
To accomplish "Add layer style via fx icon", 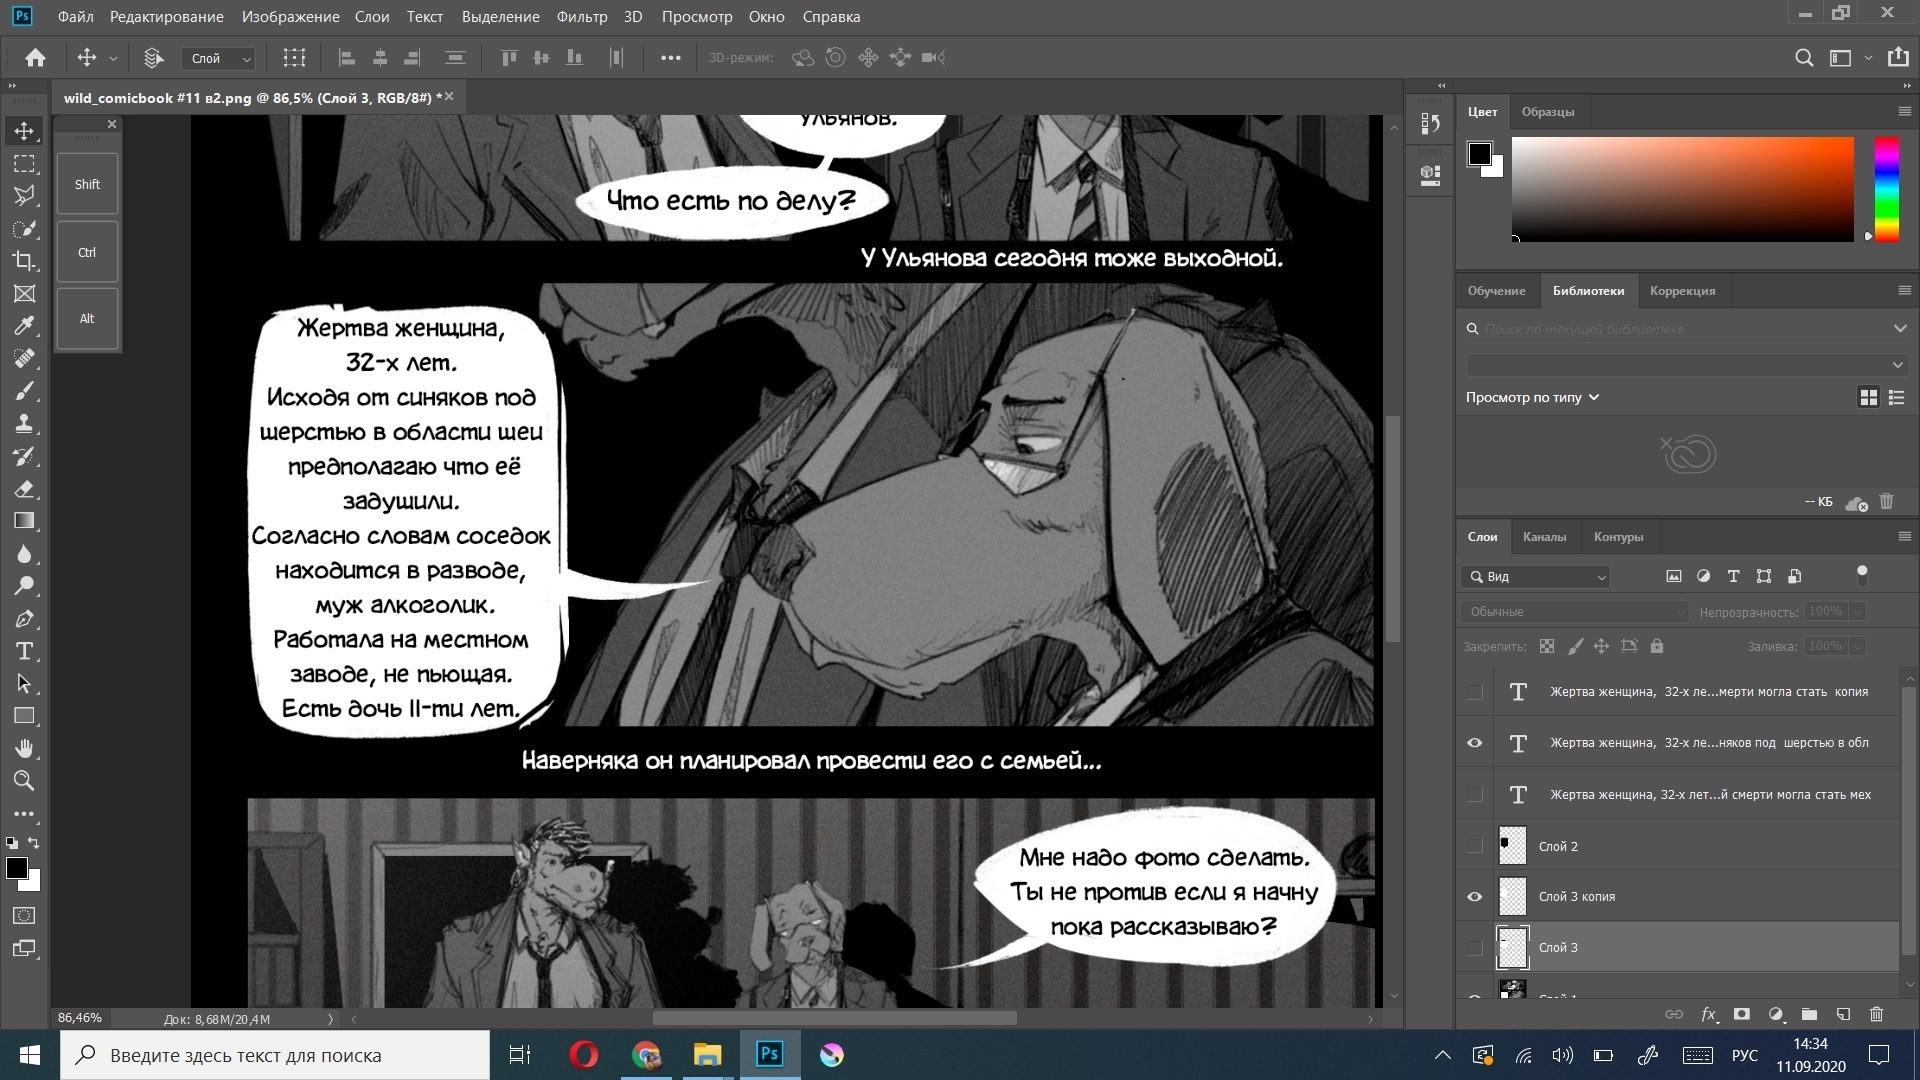I will tap(1708, 1014).
